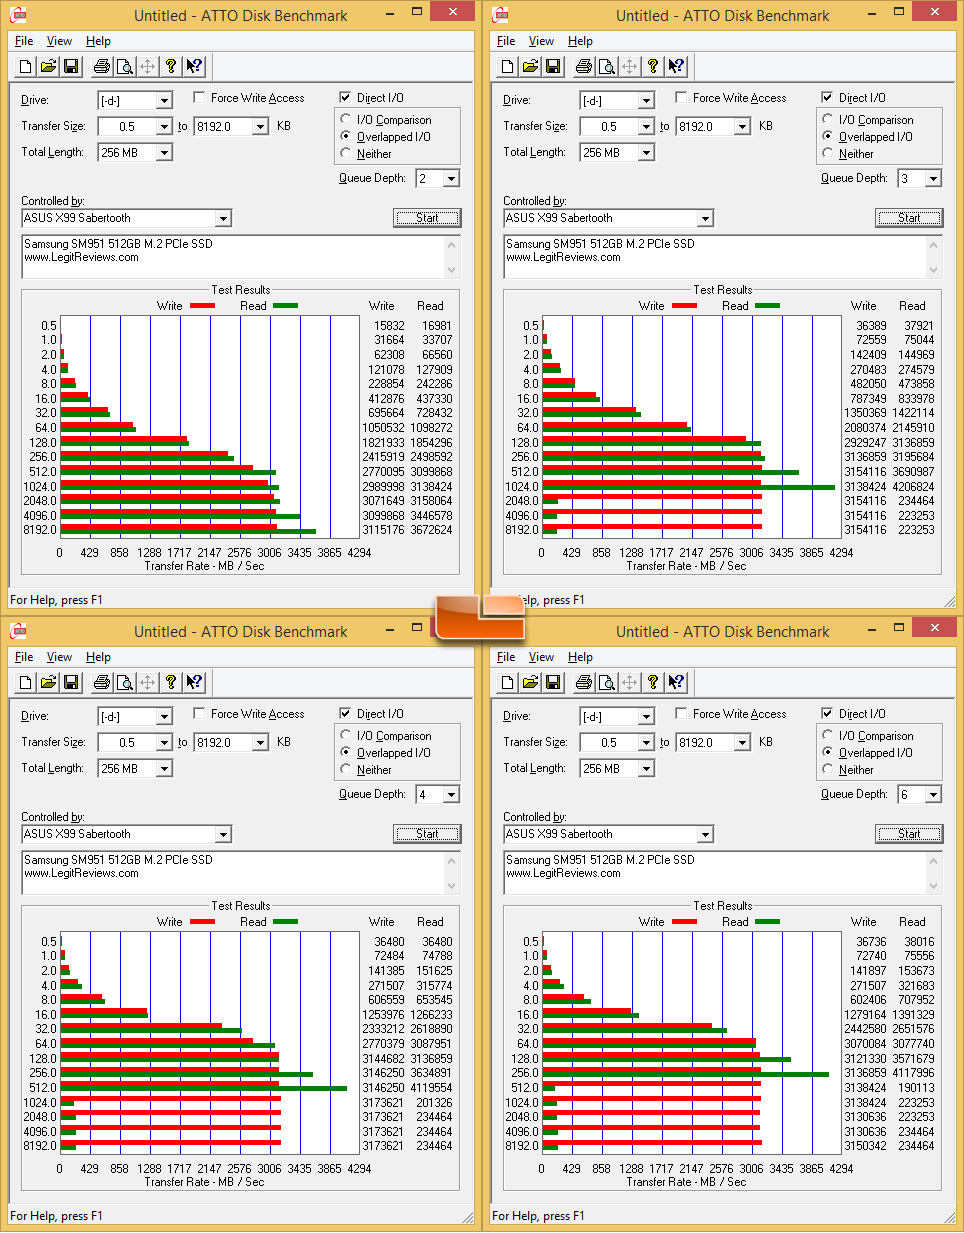964x1233 pixels.
Task: Enable Force Write Access in Queue Depth 3 window
Action: click(681, 98)
